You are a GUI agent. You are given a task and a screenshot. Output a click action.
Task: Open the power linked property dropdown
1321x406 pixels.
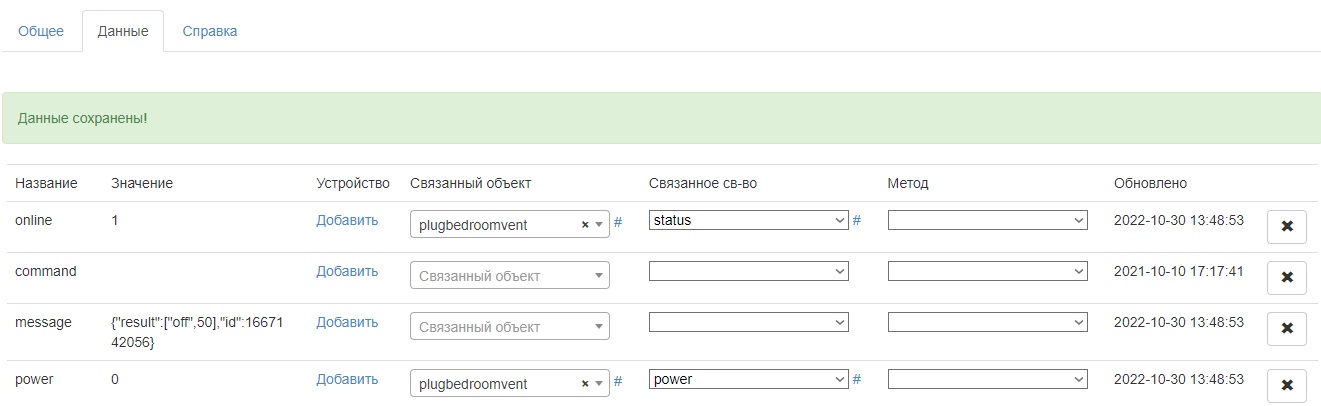[748, 379]
